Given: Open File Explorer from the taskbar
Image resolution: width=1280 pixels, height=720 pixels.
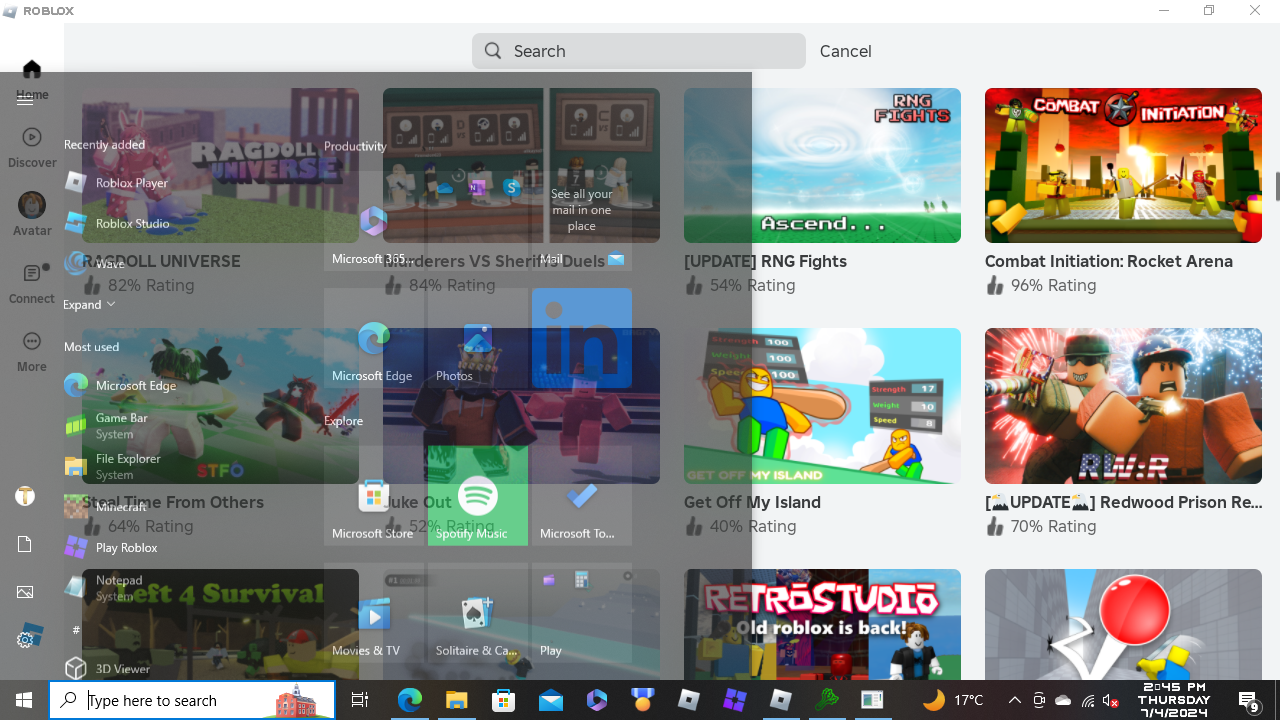Looking at the screenshot, I should coord(457,700).
